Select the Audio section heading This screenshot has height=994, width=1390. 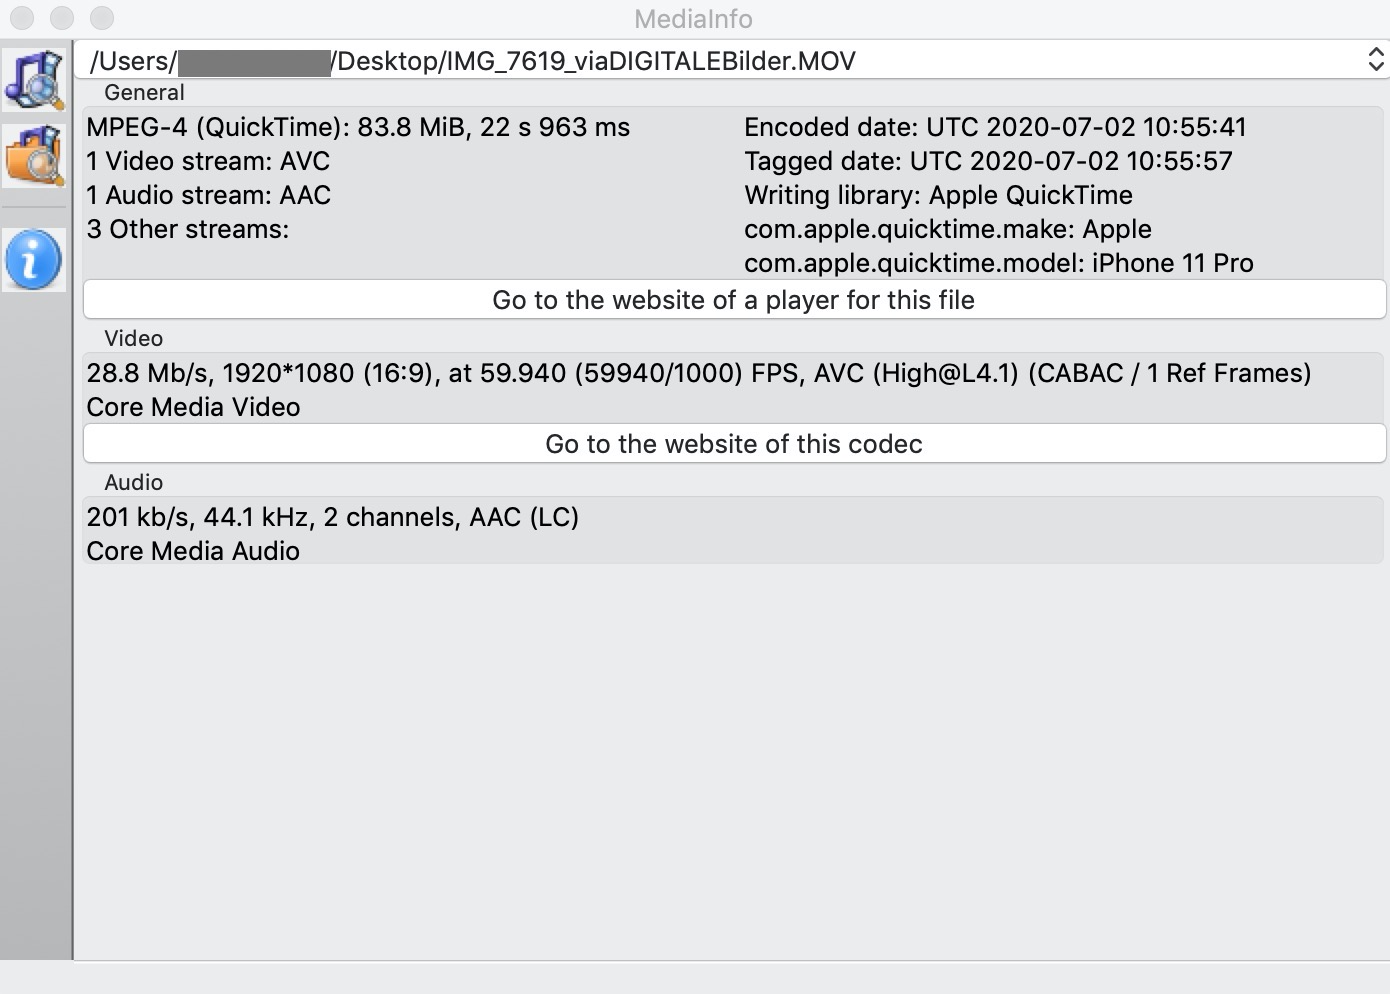click(x=133, y=483)
